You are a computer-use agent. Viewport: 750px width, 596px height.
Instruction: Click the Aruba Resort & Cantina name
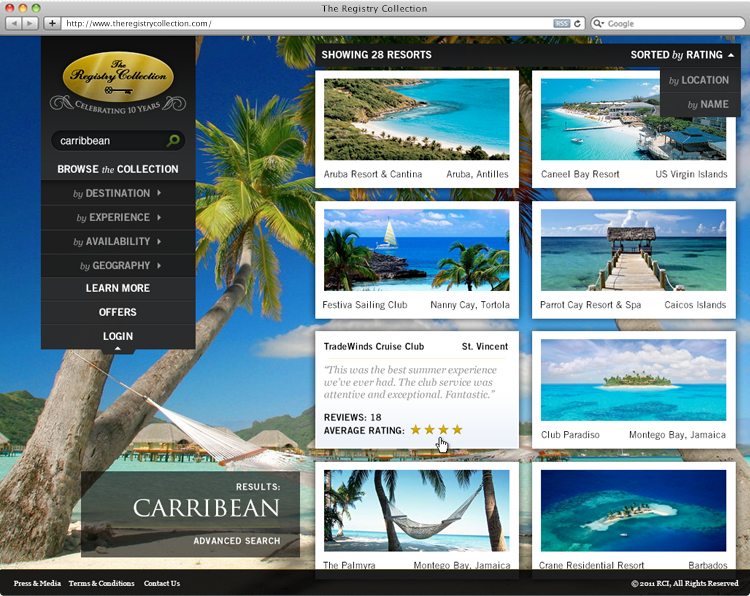373,174
